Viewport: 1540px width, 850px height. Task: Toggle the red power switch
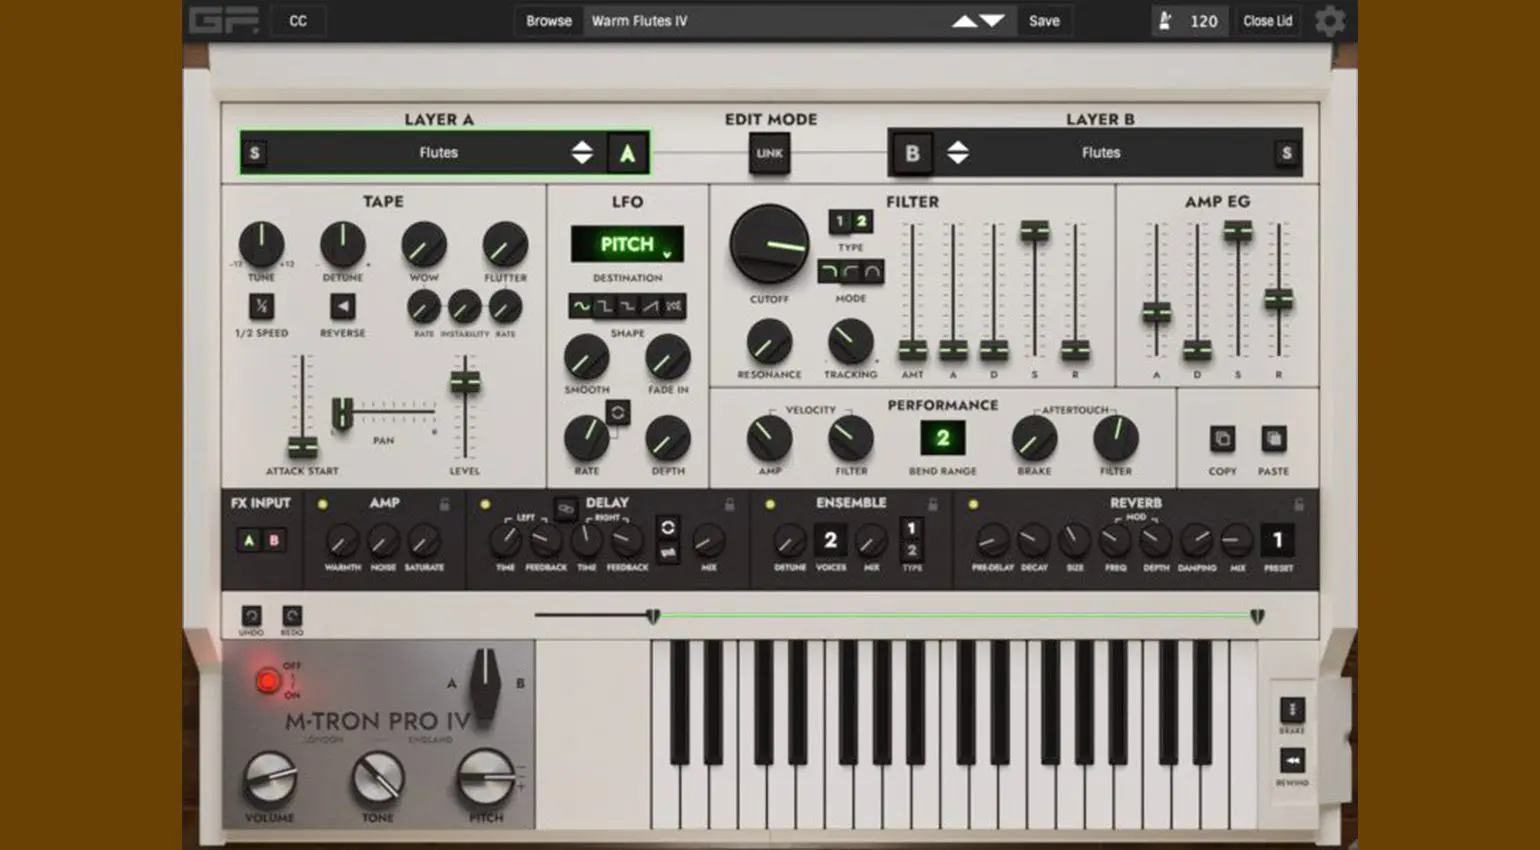pos(268,681)
